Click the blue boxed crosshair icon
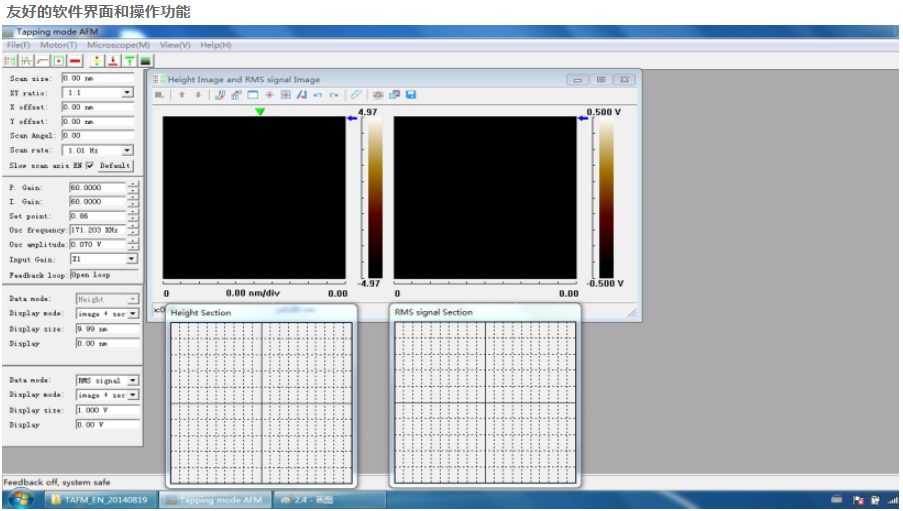This screenshot has height=511, width=903. coord(286,95)
